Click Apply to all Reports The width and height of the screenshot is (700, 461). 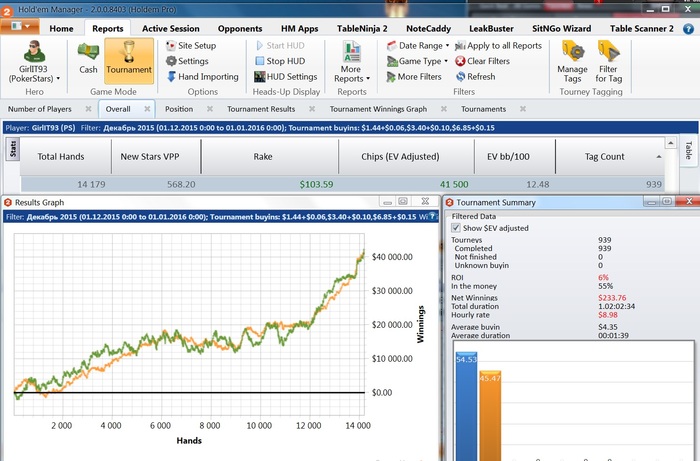pos(498,46)
